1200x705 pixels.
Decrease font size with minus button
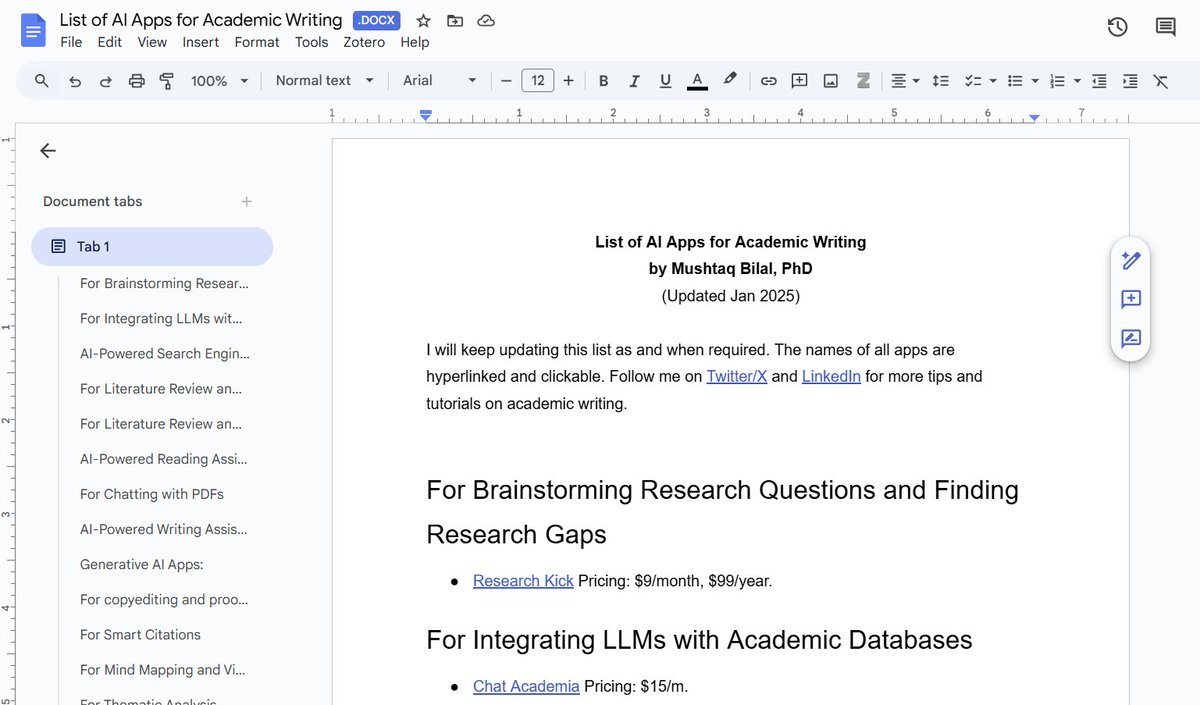tap(507, 81)
